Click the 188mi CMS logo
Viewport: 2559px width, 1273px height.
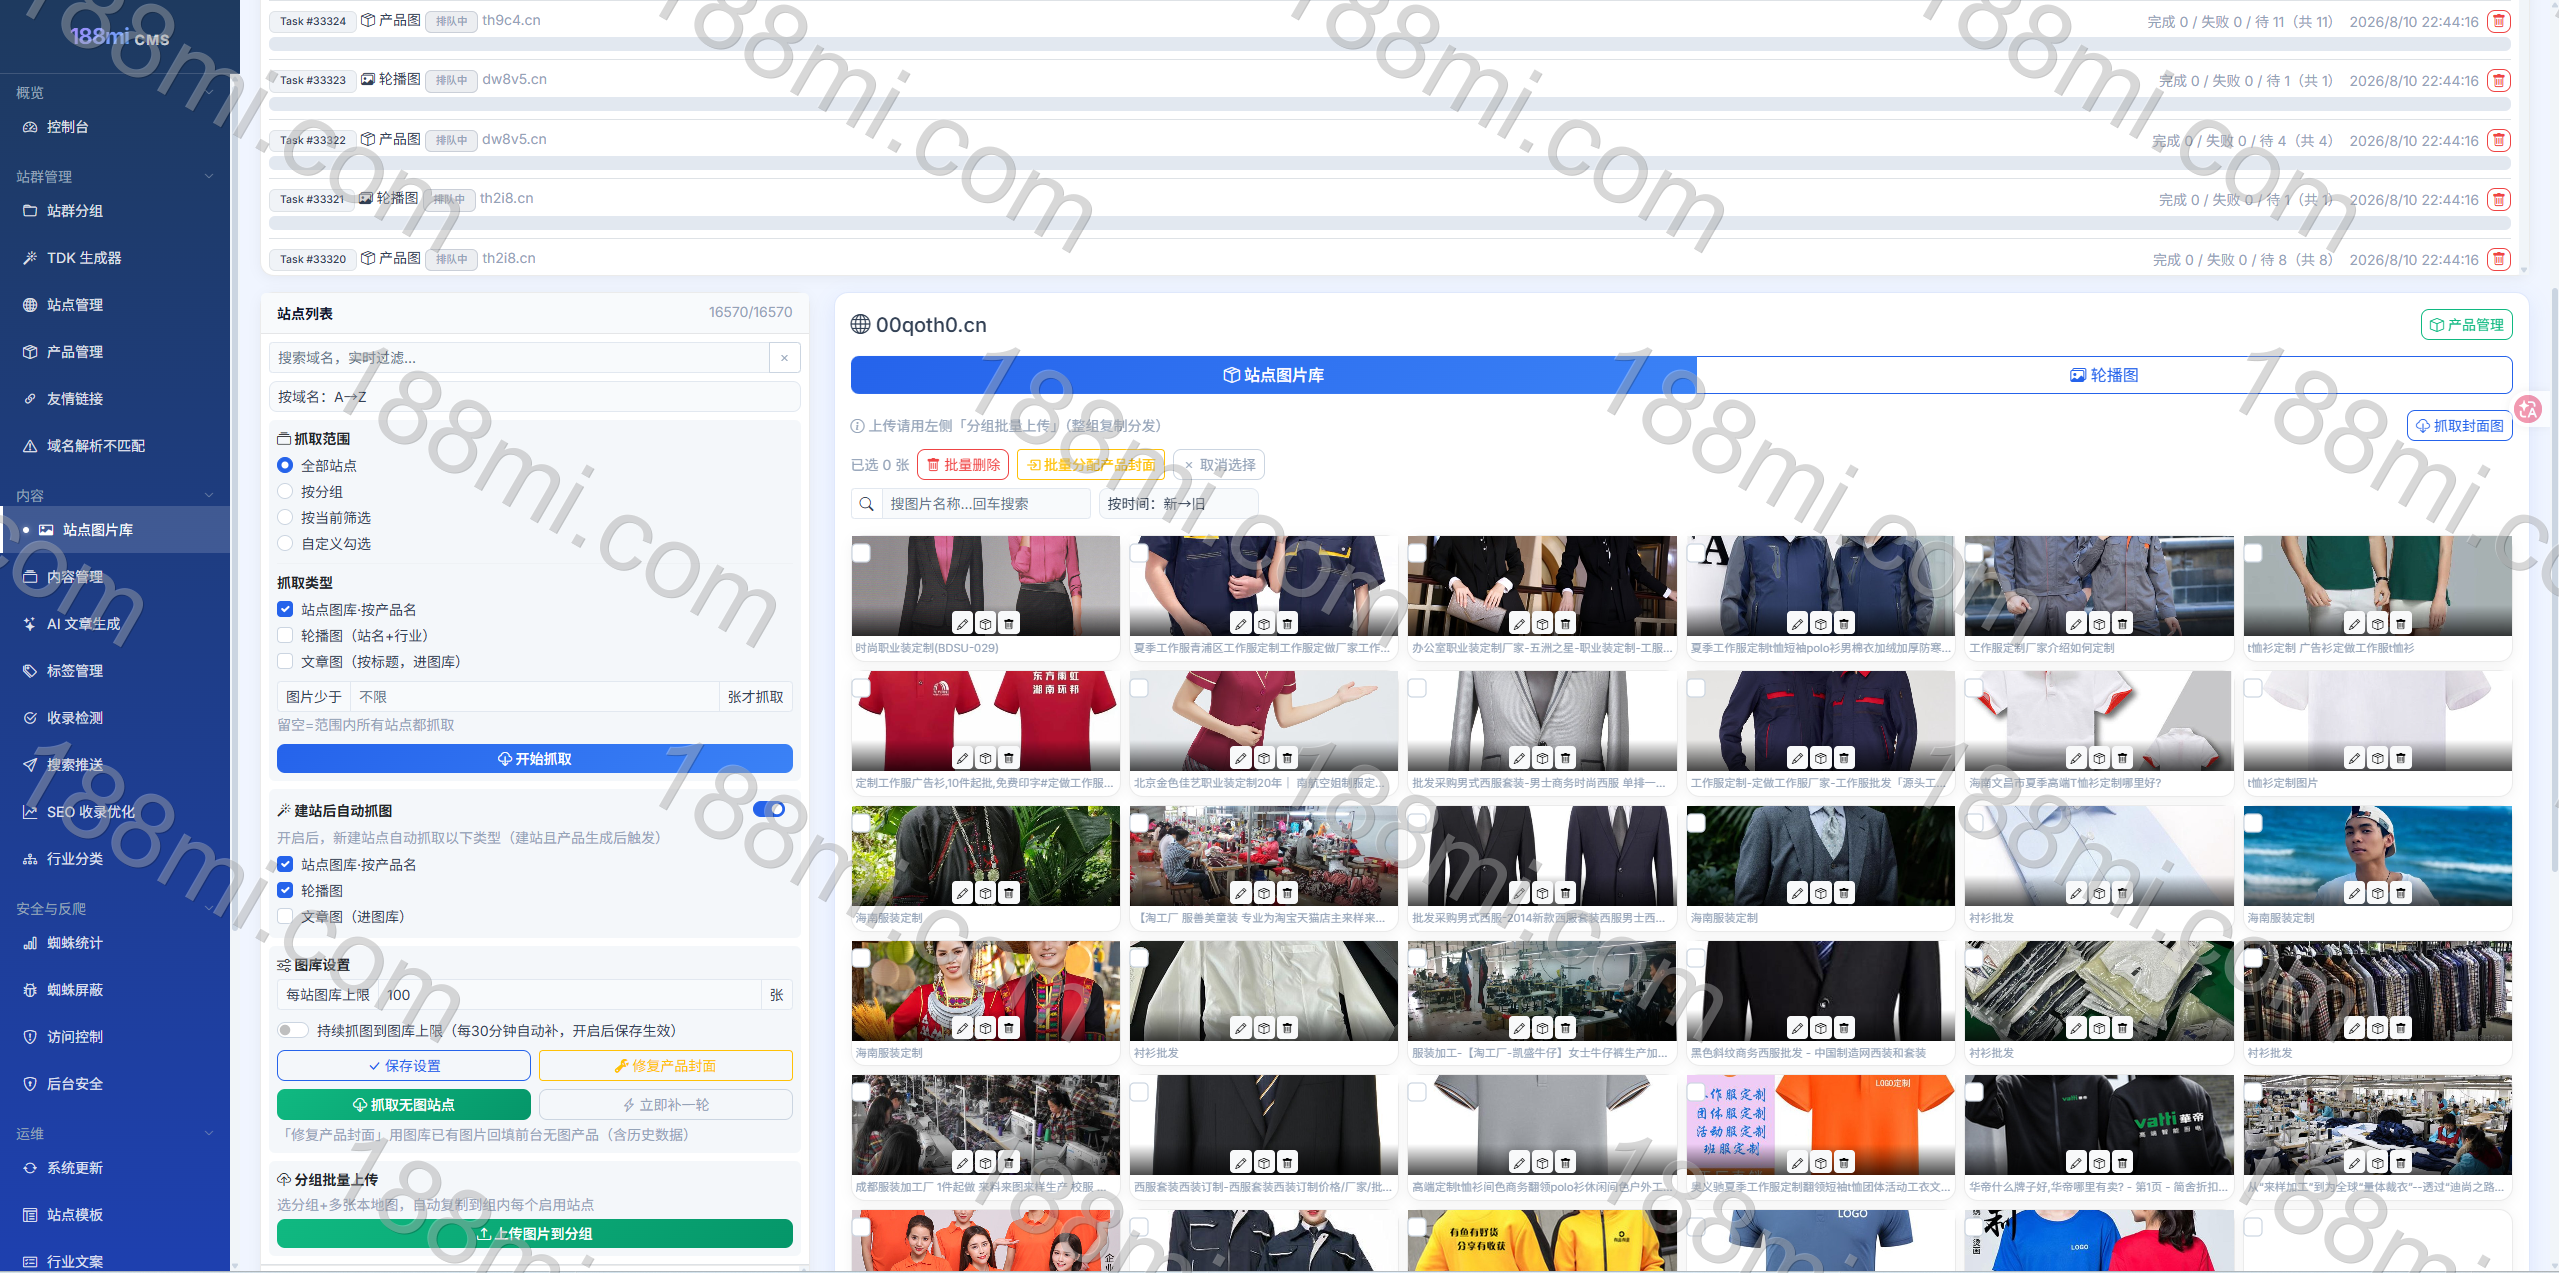tap(120, 37)
